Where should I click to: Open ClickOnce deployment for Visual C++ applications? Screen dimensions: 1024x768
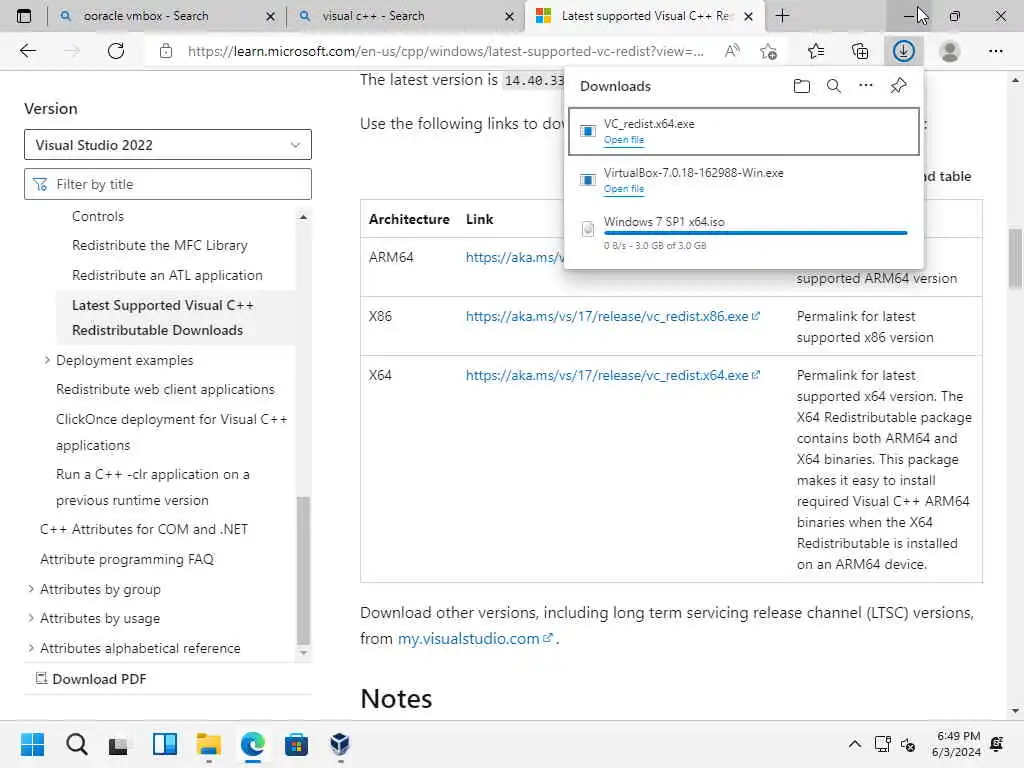tap(172, 432)
